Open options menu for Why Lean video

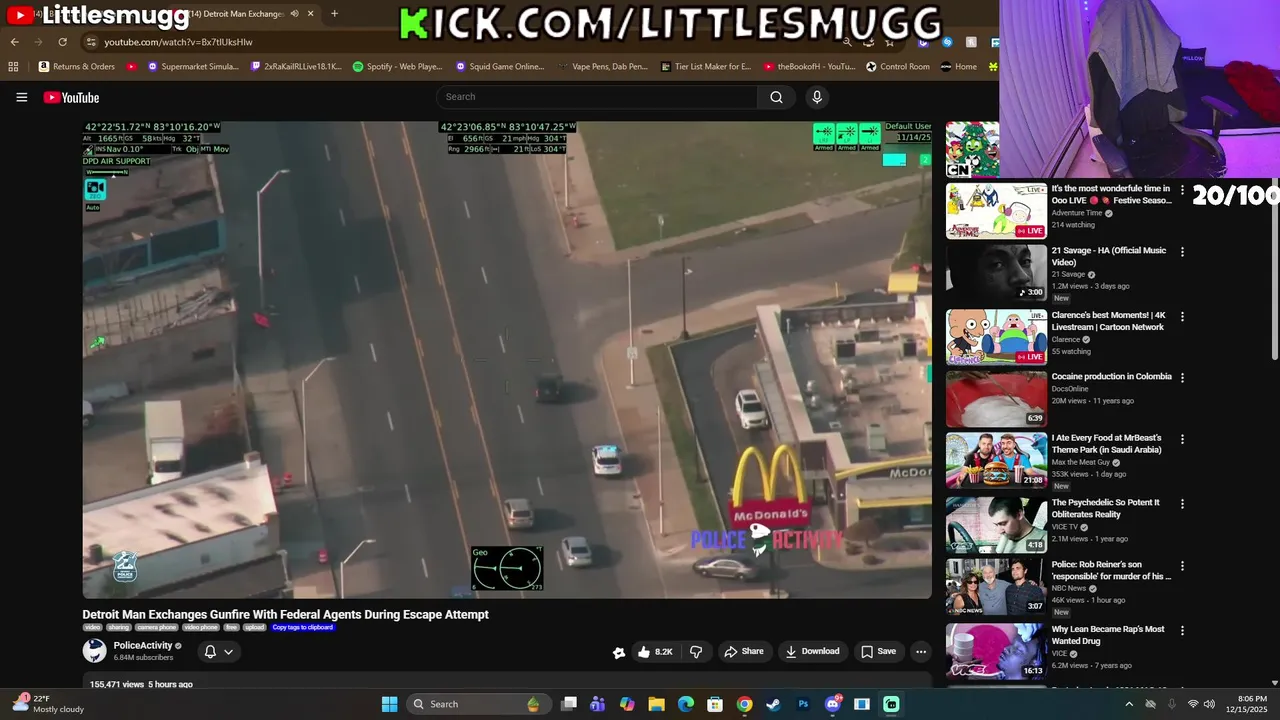(1182, 631)
